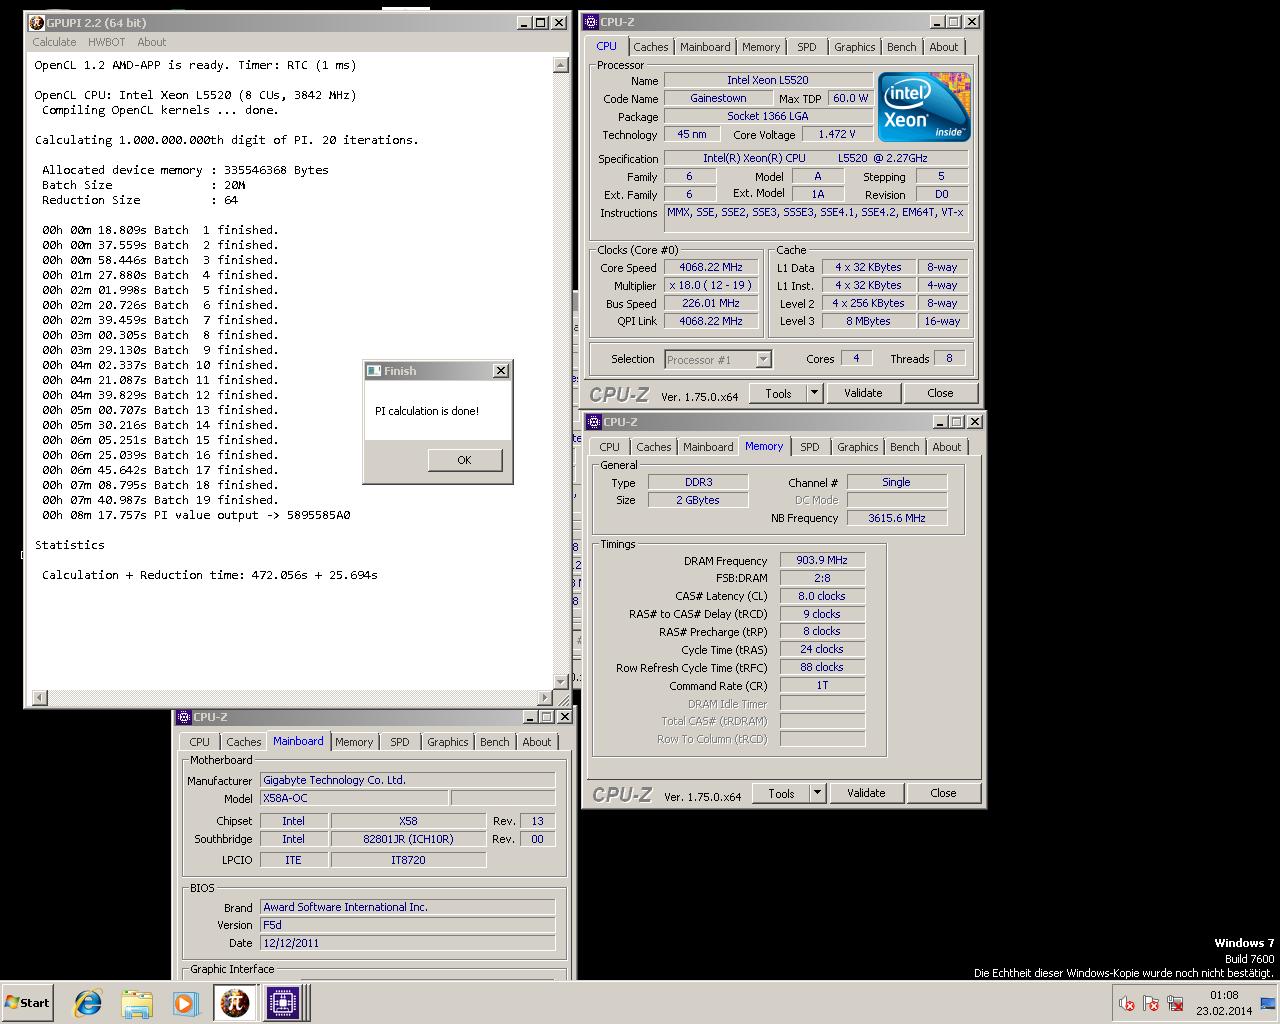This screenshot has height=1024, width=1280.
Task: Click Validate in Memory CPU-Z window
Action: [866, 793]
